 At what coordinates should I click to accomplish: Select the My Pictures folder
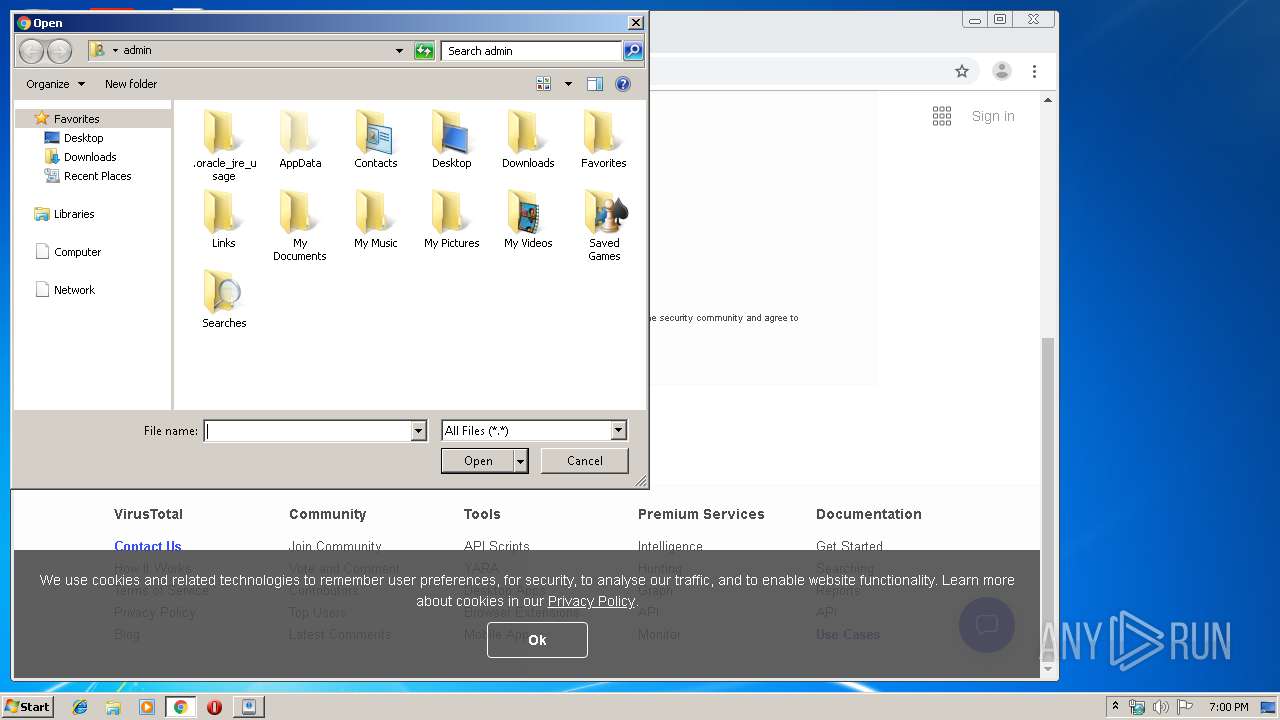(452, 219)
